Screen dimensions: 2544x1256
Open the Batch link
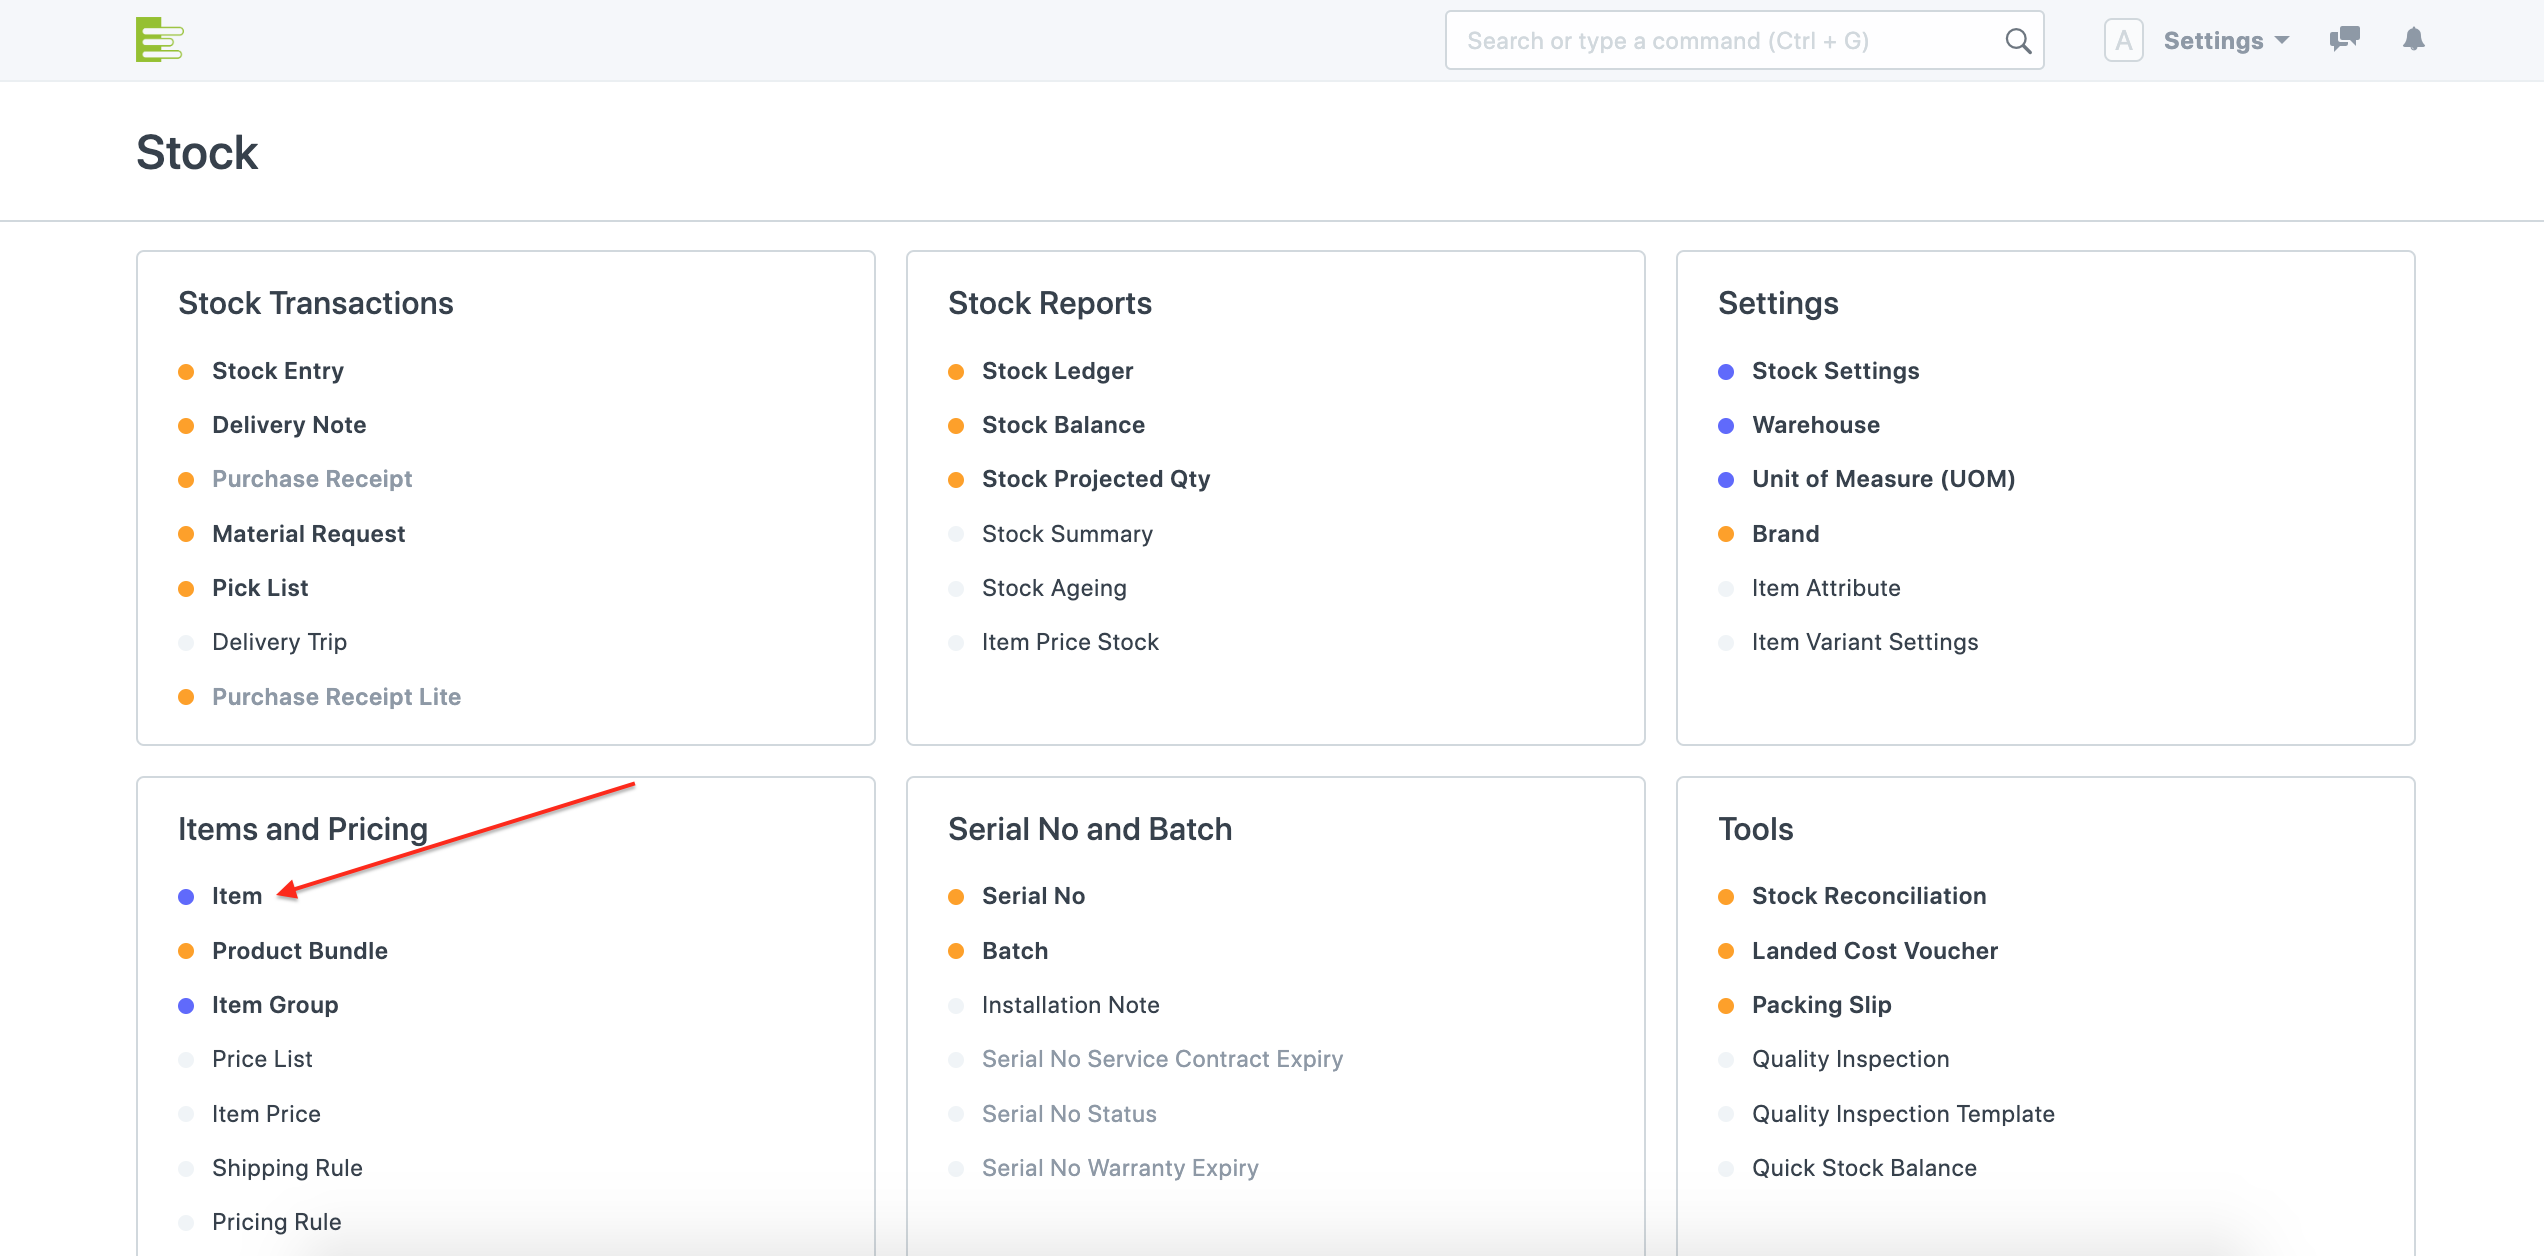[1015, 951]
